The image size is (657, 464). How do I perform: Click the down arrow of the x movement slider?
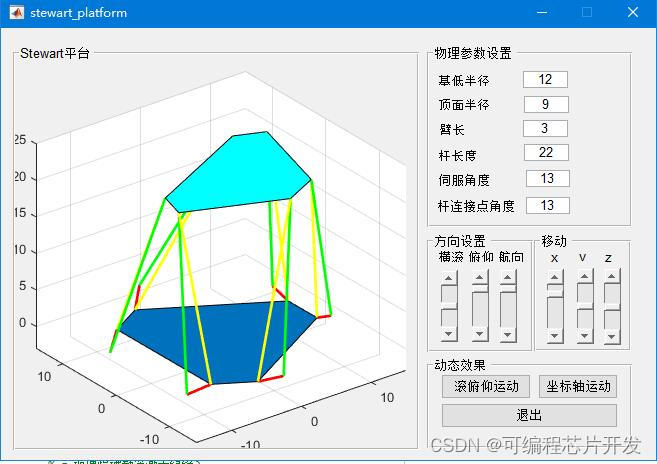coord(555,335)
